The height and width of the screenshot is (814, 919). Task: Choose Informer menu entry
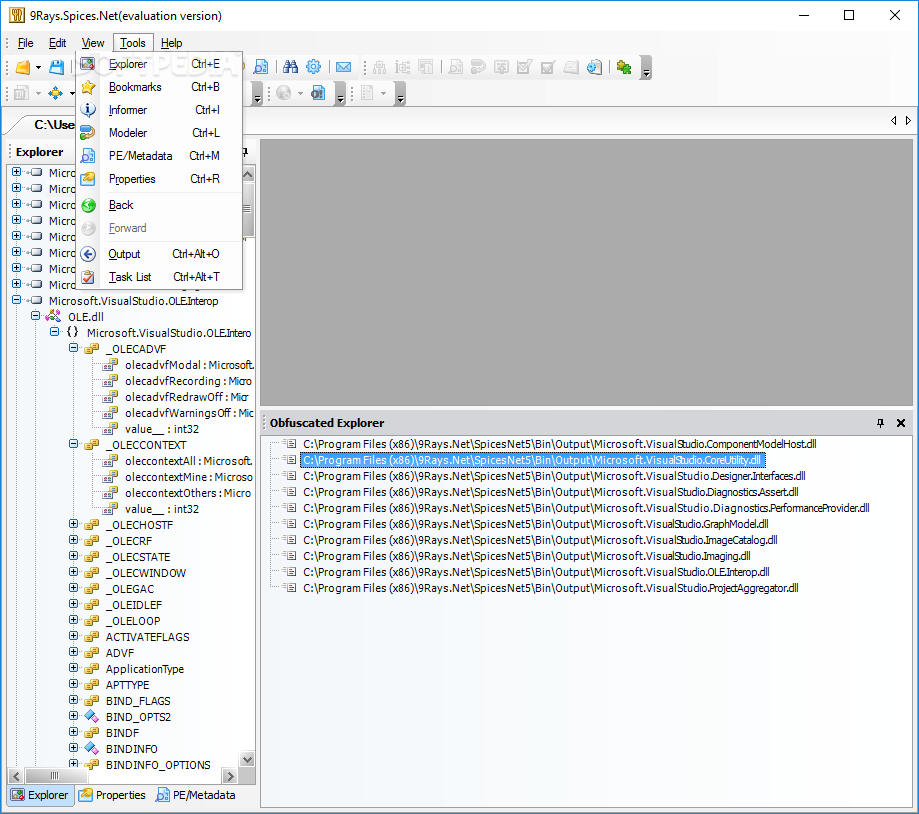[x=159, y=110]
